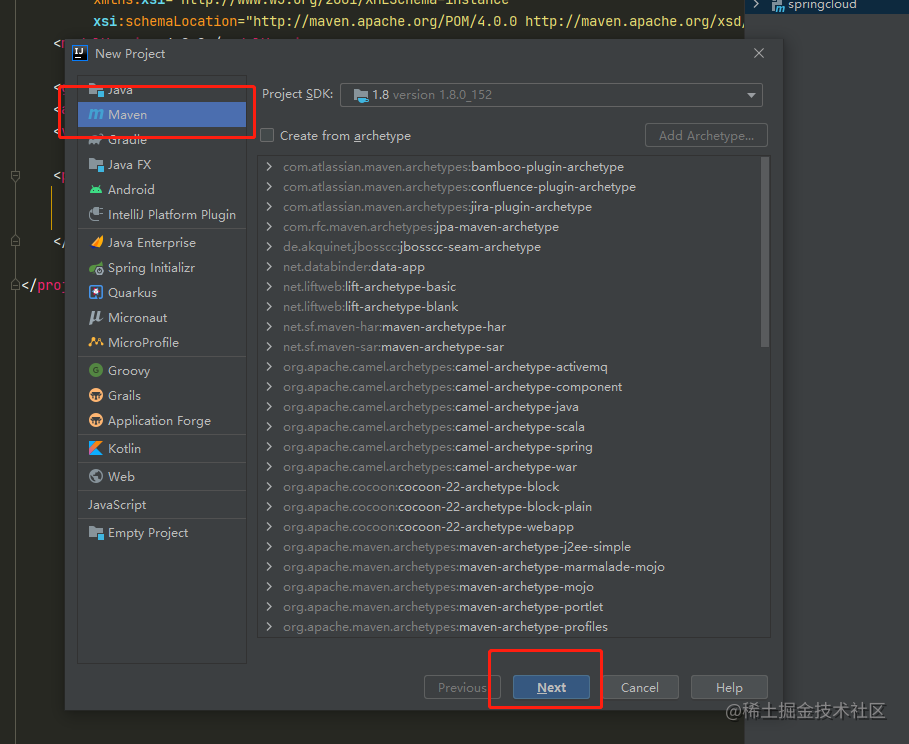Image resolution: width=909 pixels, height=744 pixels.
Task: Click the springcloud module icon in background
Action: click(x=778, y=5)
